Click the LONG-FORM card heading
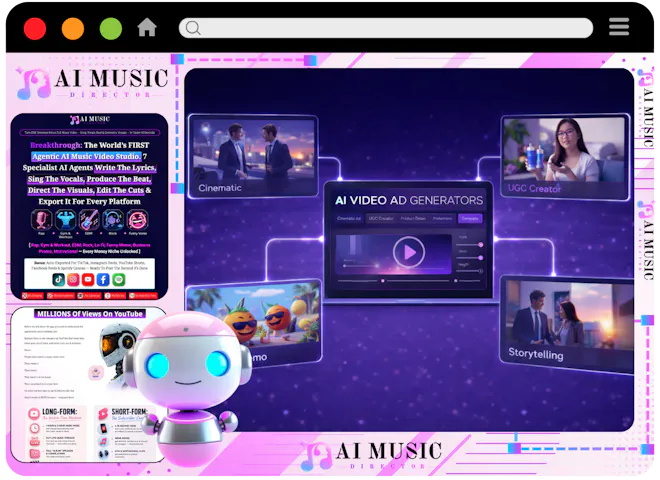The image size is (660, 480). (59, 411)
